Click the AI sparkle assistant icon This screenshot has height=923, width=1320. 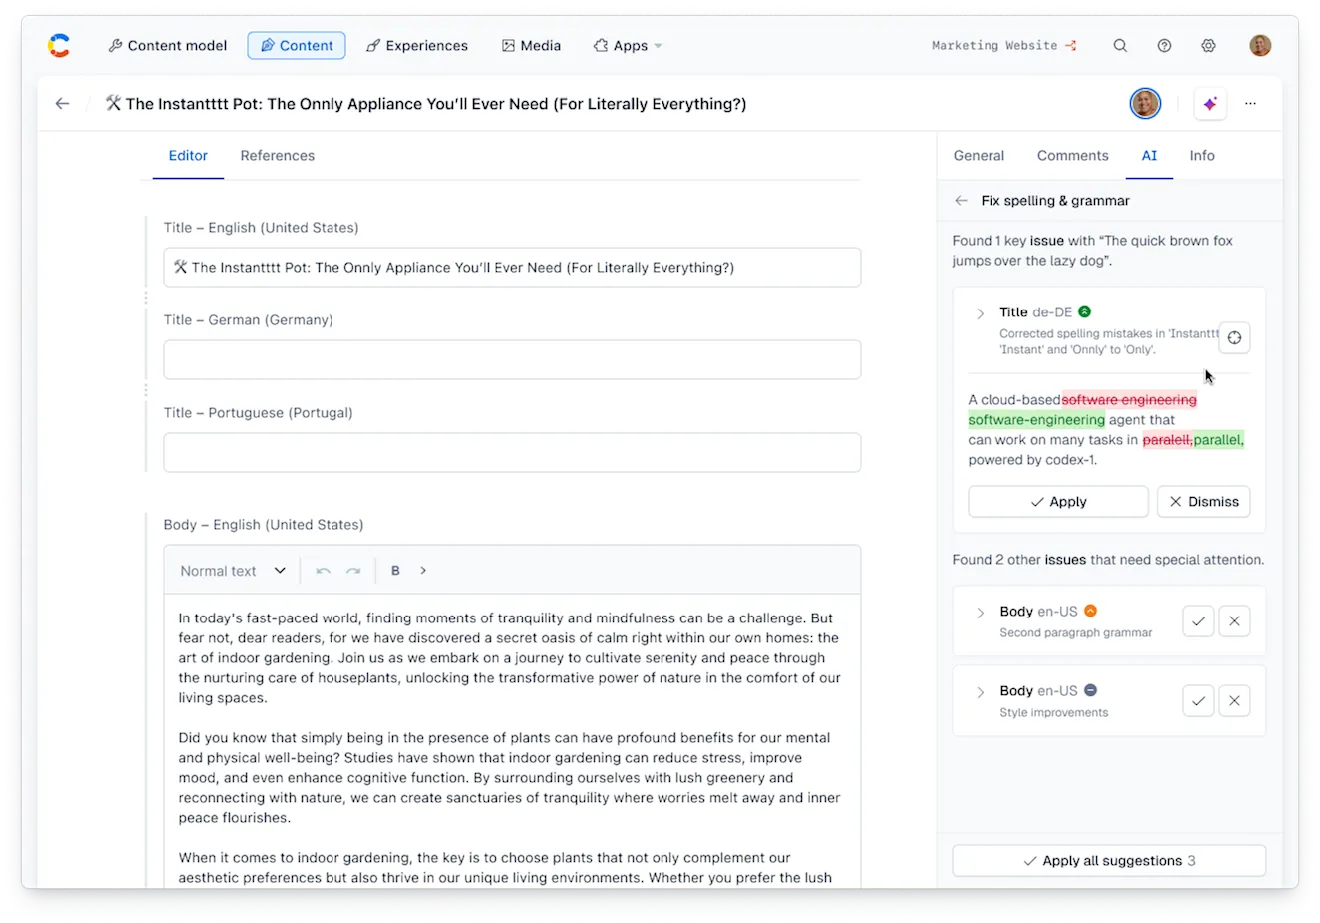(x=1210, y=104)
